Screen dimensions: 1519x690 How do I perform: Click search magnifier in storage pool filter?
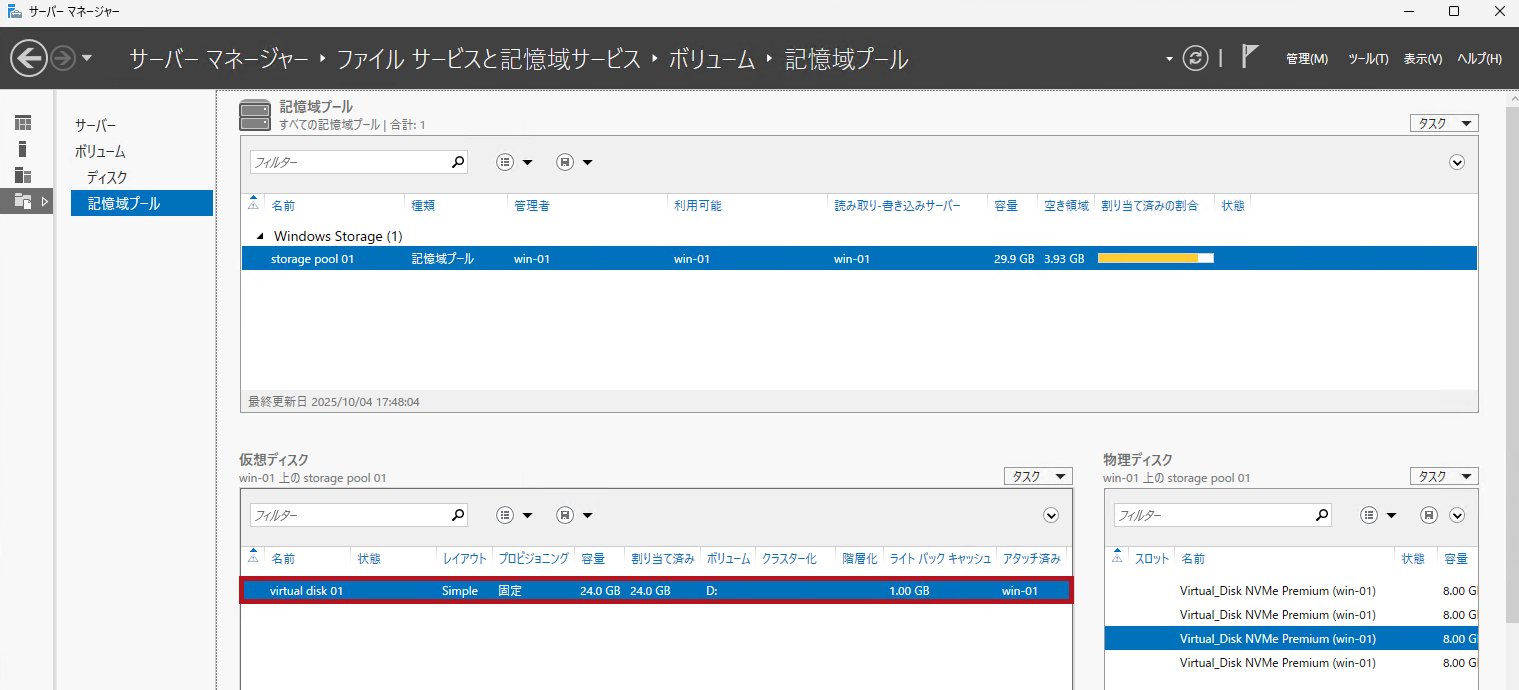click(x=458, y=162)
